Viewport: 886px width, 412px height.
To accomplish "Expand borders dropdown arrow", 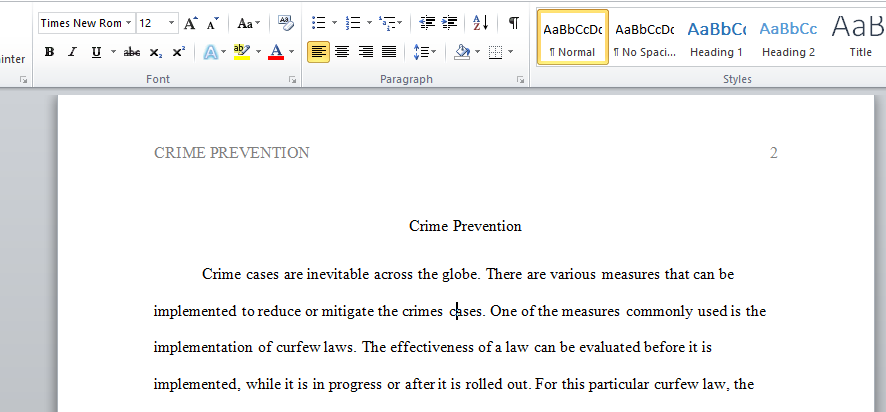I will pos(511,53).
